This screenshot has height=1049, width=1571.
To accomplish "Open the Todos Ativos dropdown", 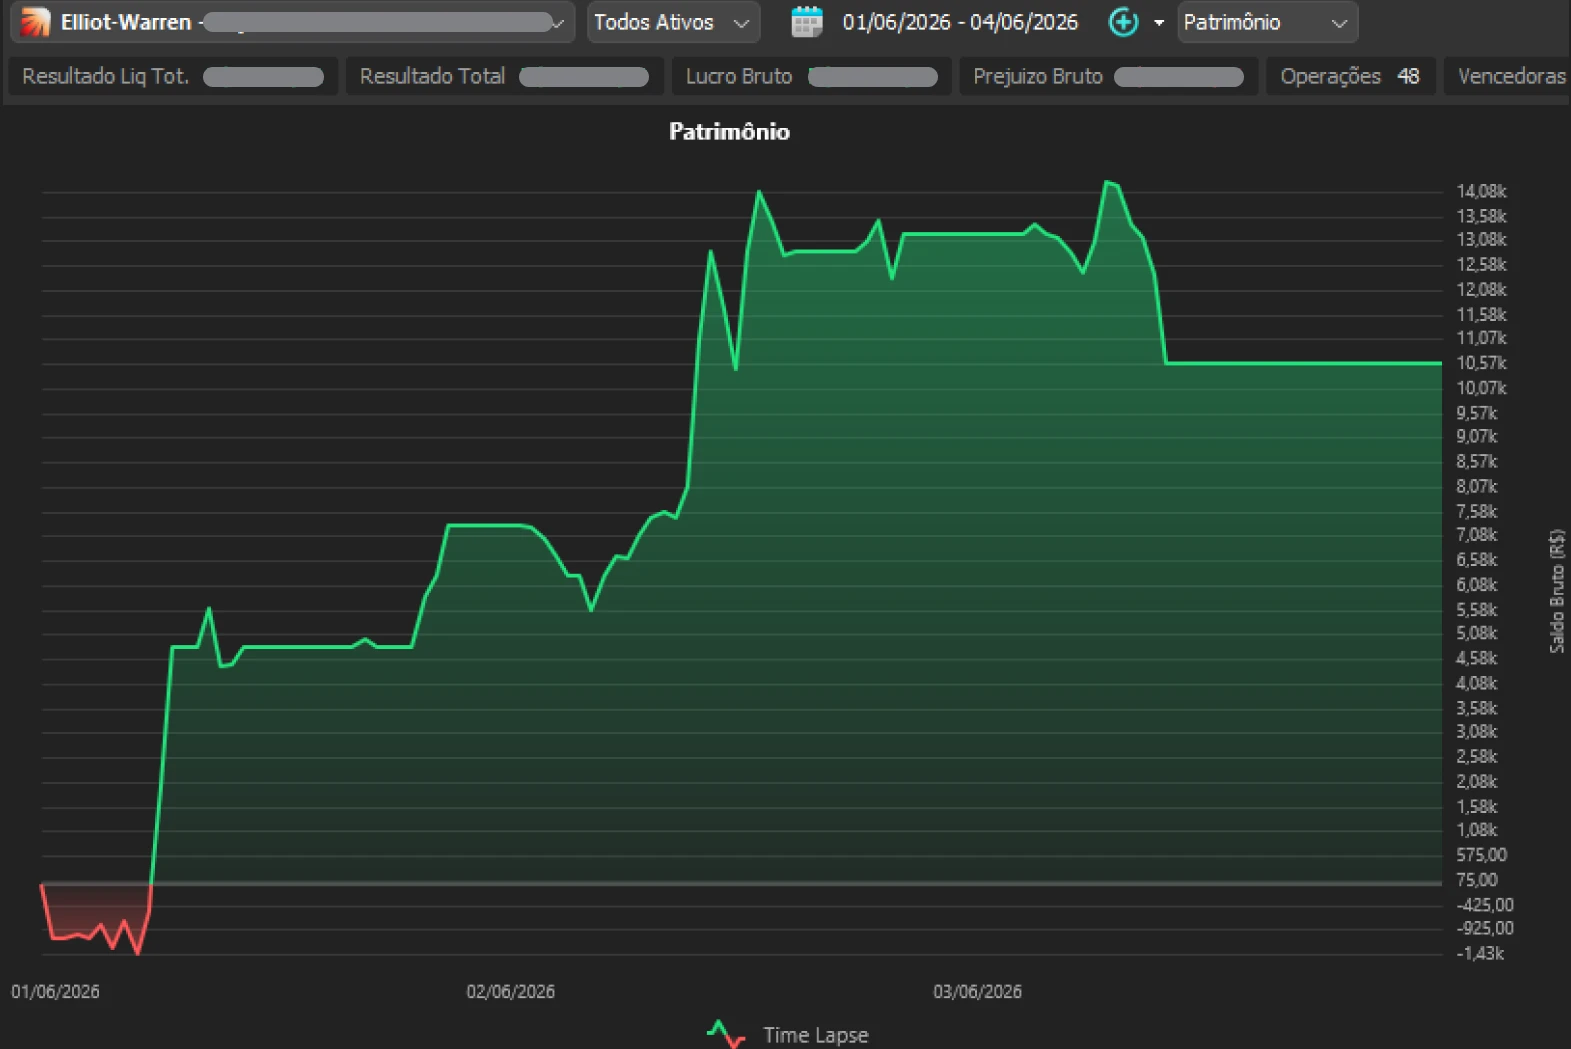I will 673,22.
